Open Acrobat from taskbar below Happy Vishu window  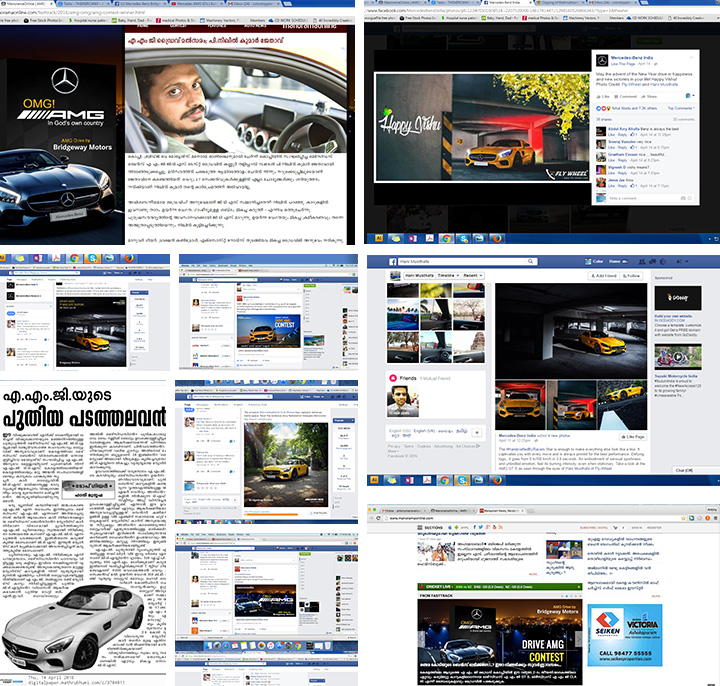(429, 238)
